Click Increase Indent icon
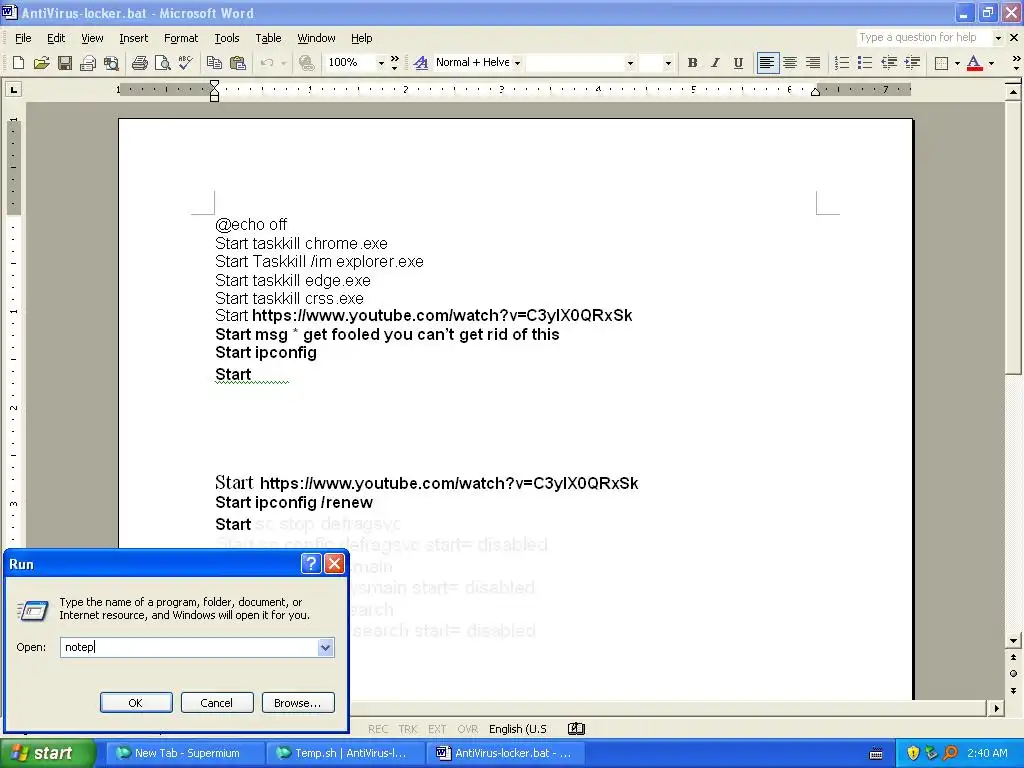 [x=912, y=63]
